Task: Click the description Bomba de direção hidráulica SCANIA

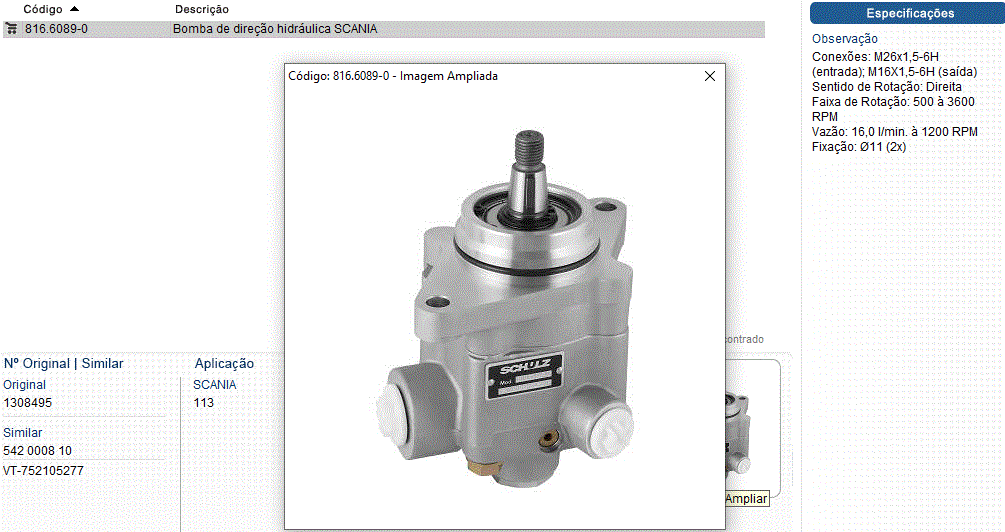Action: pos(275,29)
